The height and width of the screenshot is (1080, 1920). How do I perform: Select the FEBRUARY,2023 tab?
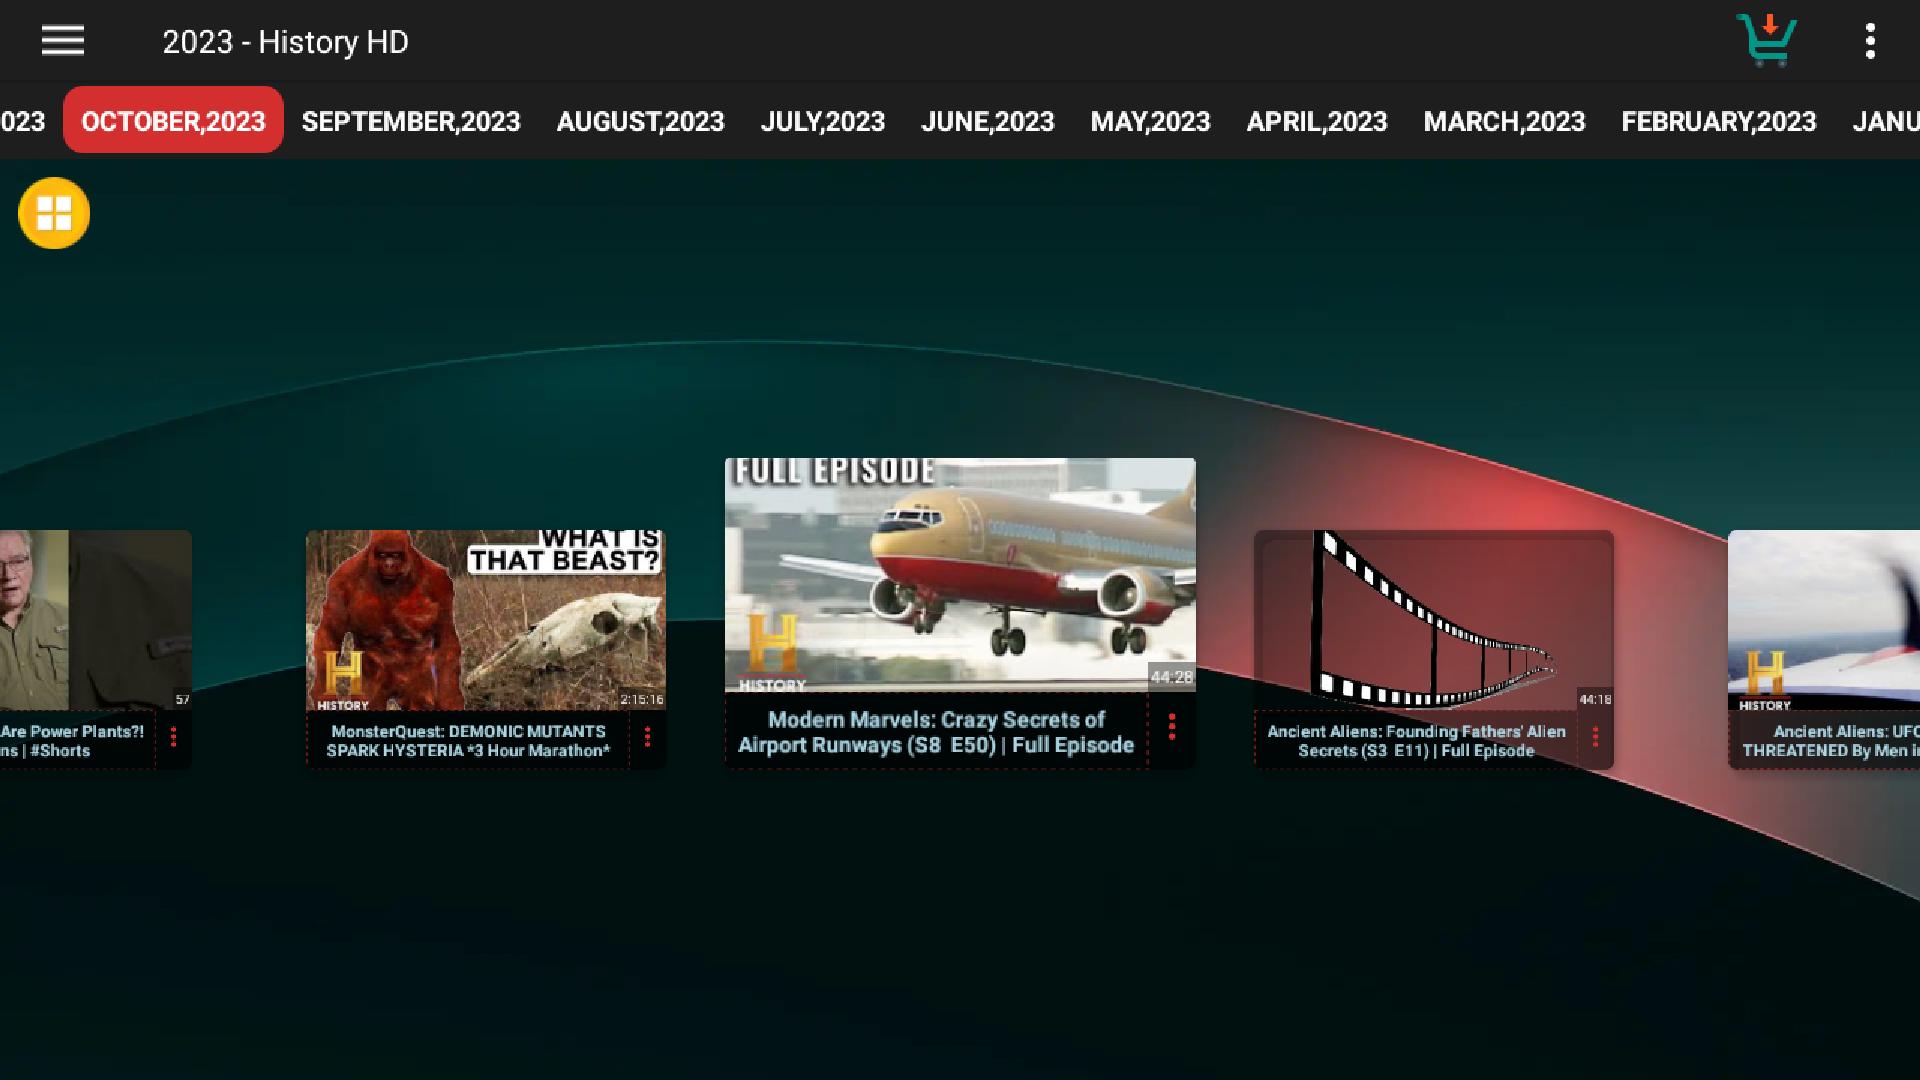(1718, 121)
